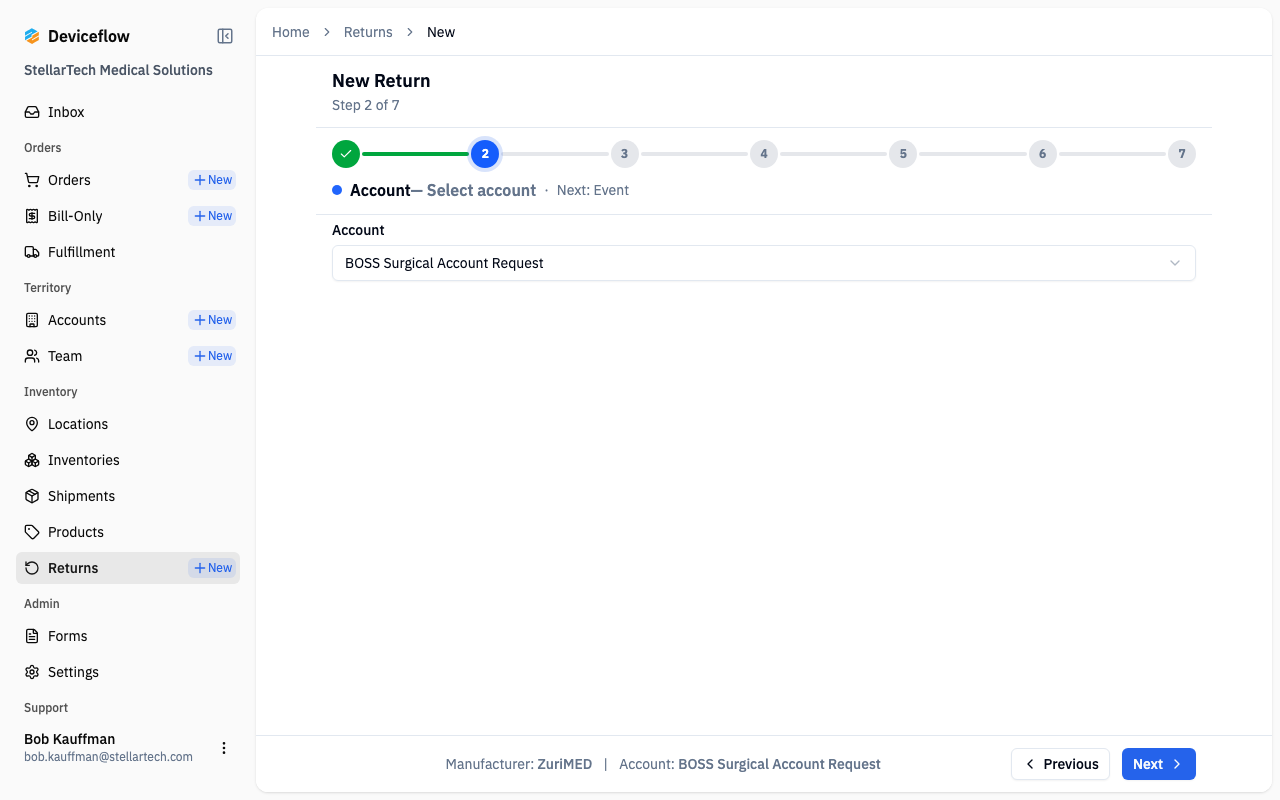Viewport: 1280px width, 800px height.
Task: Click 'Bob Kauffman' user name
Action: pyautogui.click(x=70, y=739)
